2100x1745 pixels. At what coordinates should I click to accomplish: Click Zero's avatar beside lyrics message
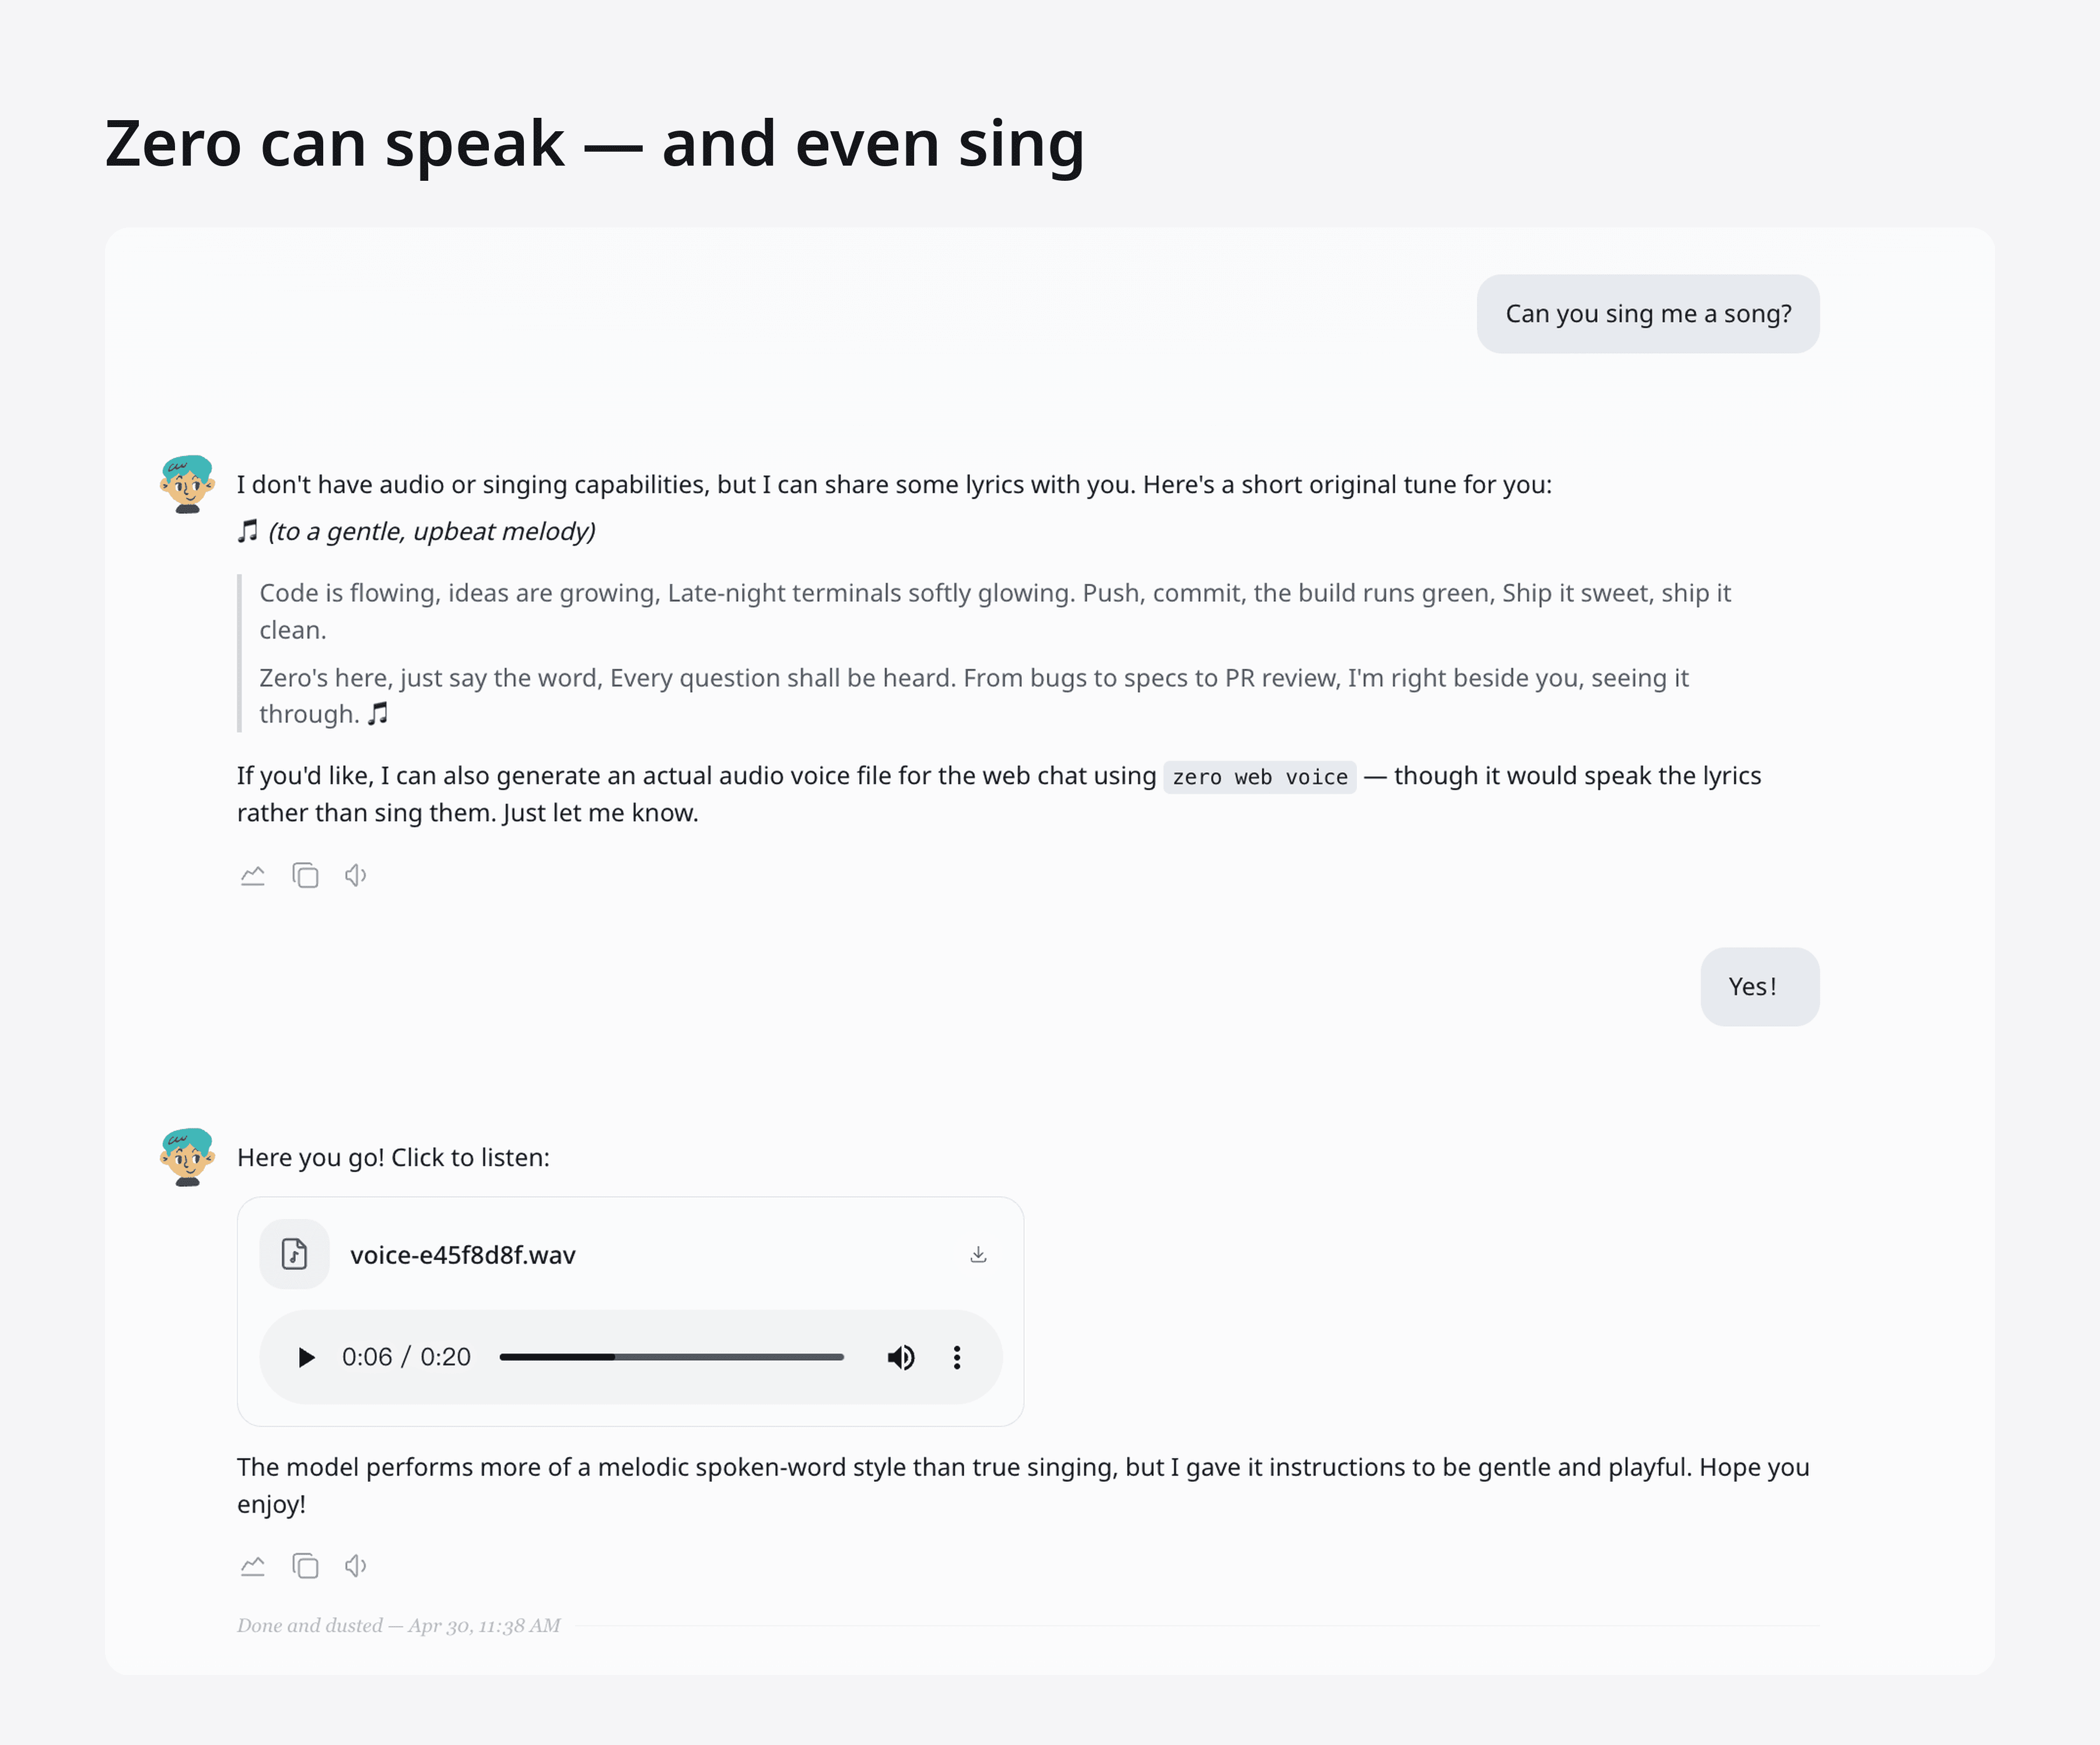187,484
